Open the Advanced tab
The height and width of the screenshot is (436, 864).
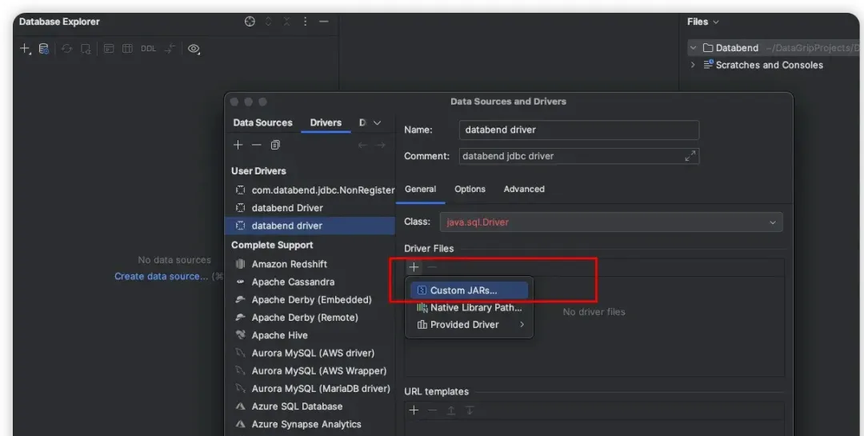[524, 189]
